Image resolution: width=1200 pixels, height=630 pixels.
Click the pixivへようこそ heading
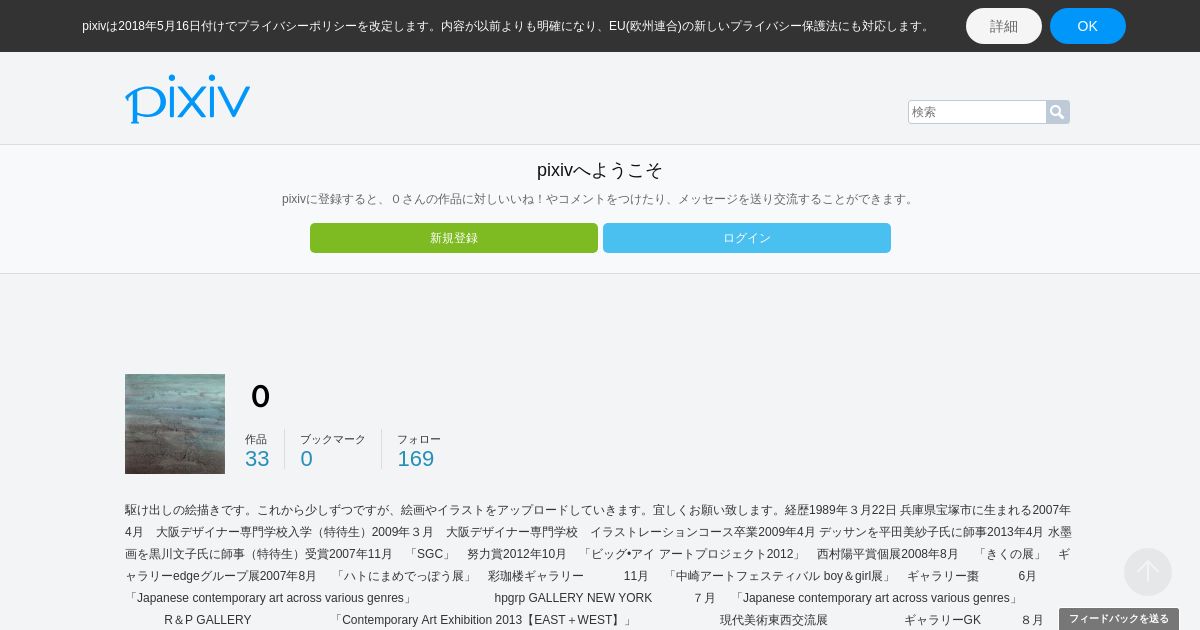pyautogui.click(x=600, y=170)
